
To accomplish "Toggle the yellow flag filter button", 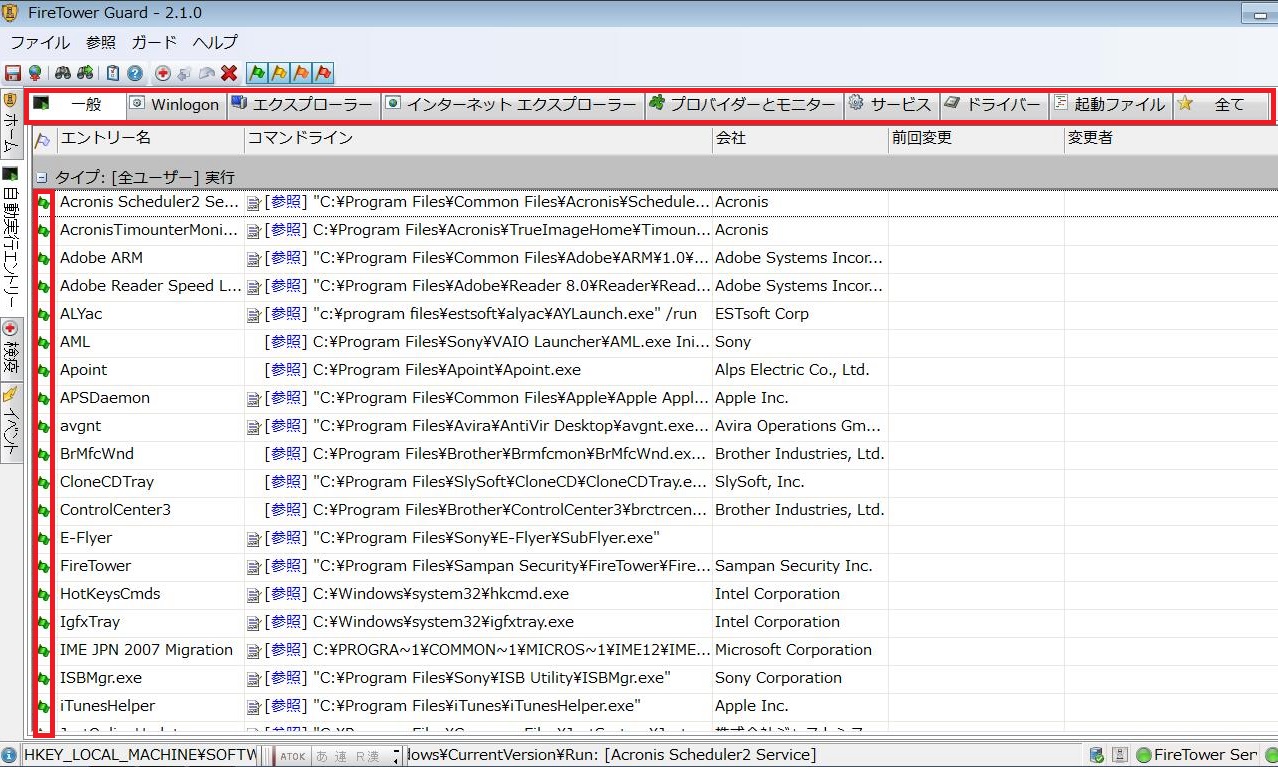I will pos(279,73).
